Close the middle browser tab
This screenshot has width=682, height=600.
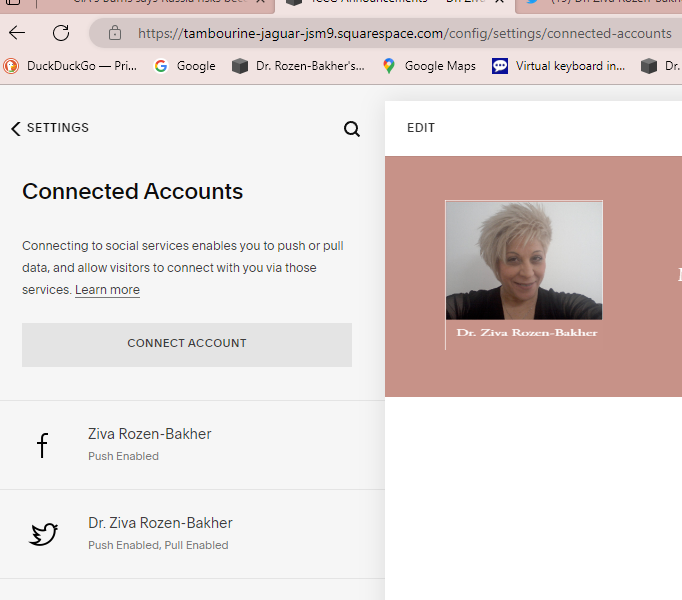(x=499, y=1)
